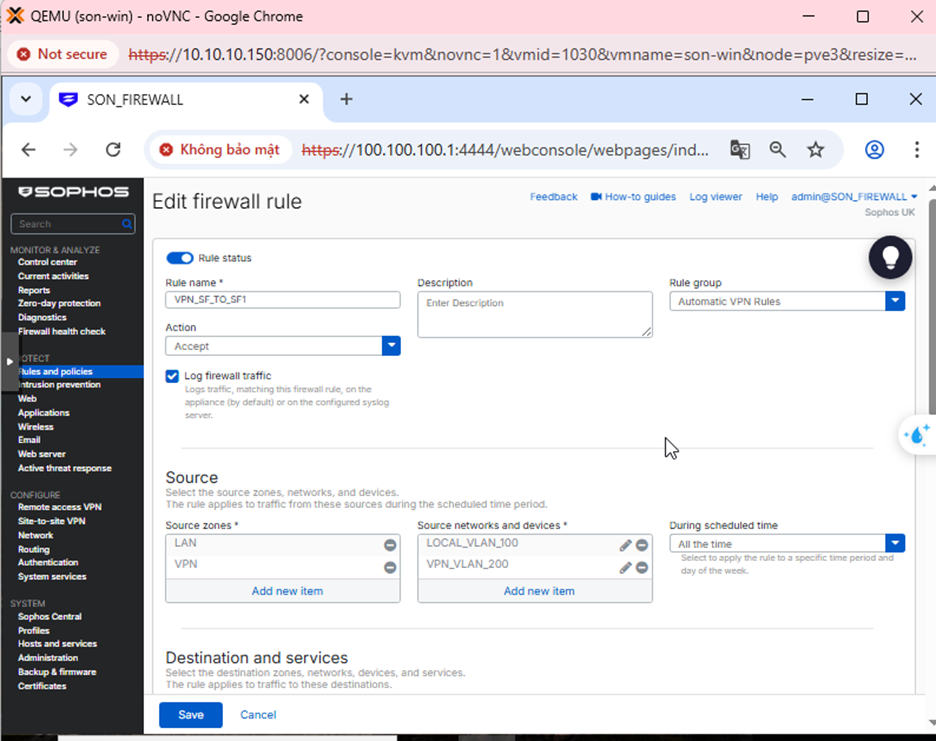The width and height of the screenshot is (936, 741).
Task: Bookmark page with star icon
Action: coord(816,149)
